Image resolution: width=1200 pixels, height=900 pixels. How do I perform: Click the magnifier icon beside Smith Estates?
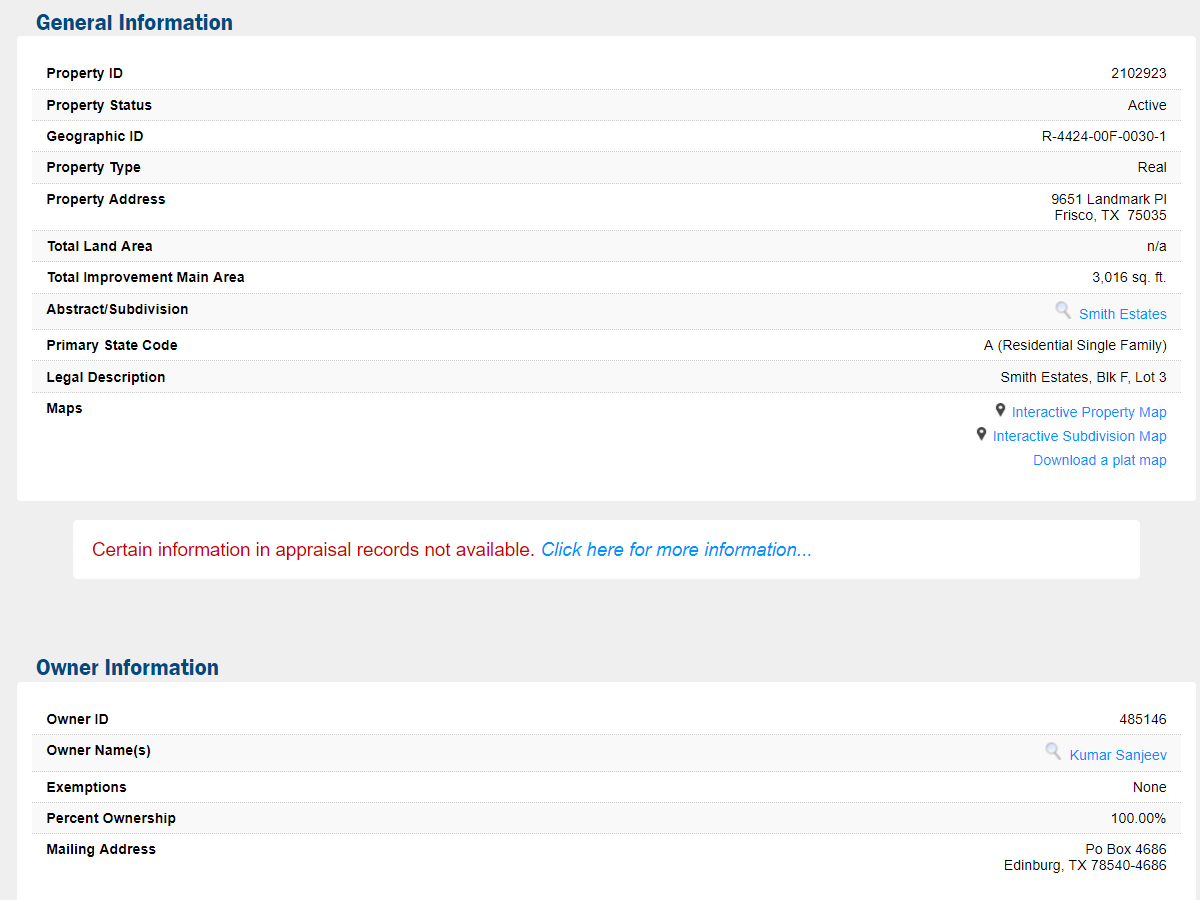[1063, 310]
